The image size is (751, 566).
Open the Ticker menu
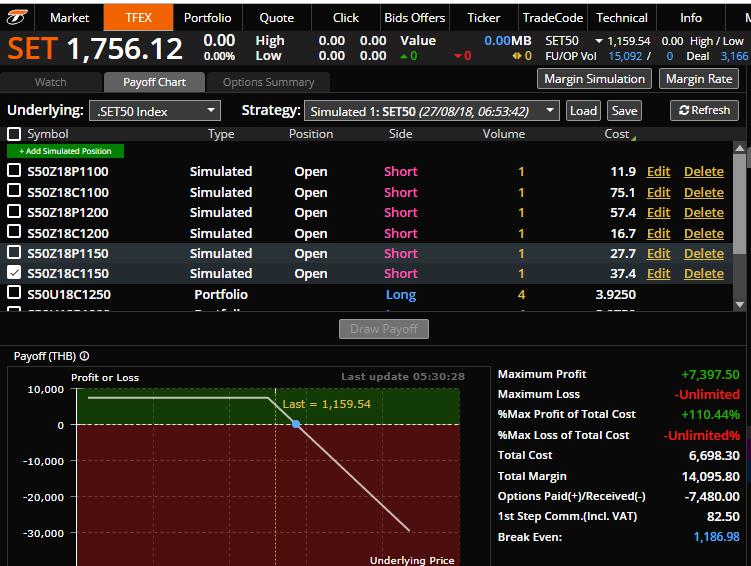coord(483,18)
